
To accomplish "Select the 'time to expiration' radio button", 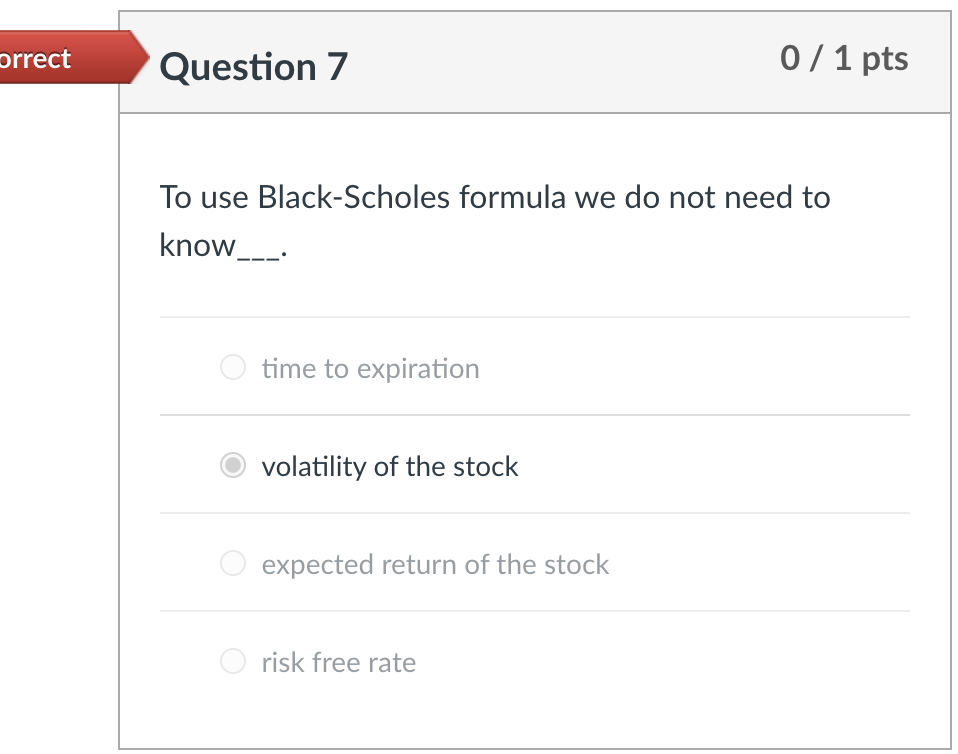I will [232, 368].
